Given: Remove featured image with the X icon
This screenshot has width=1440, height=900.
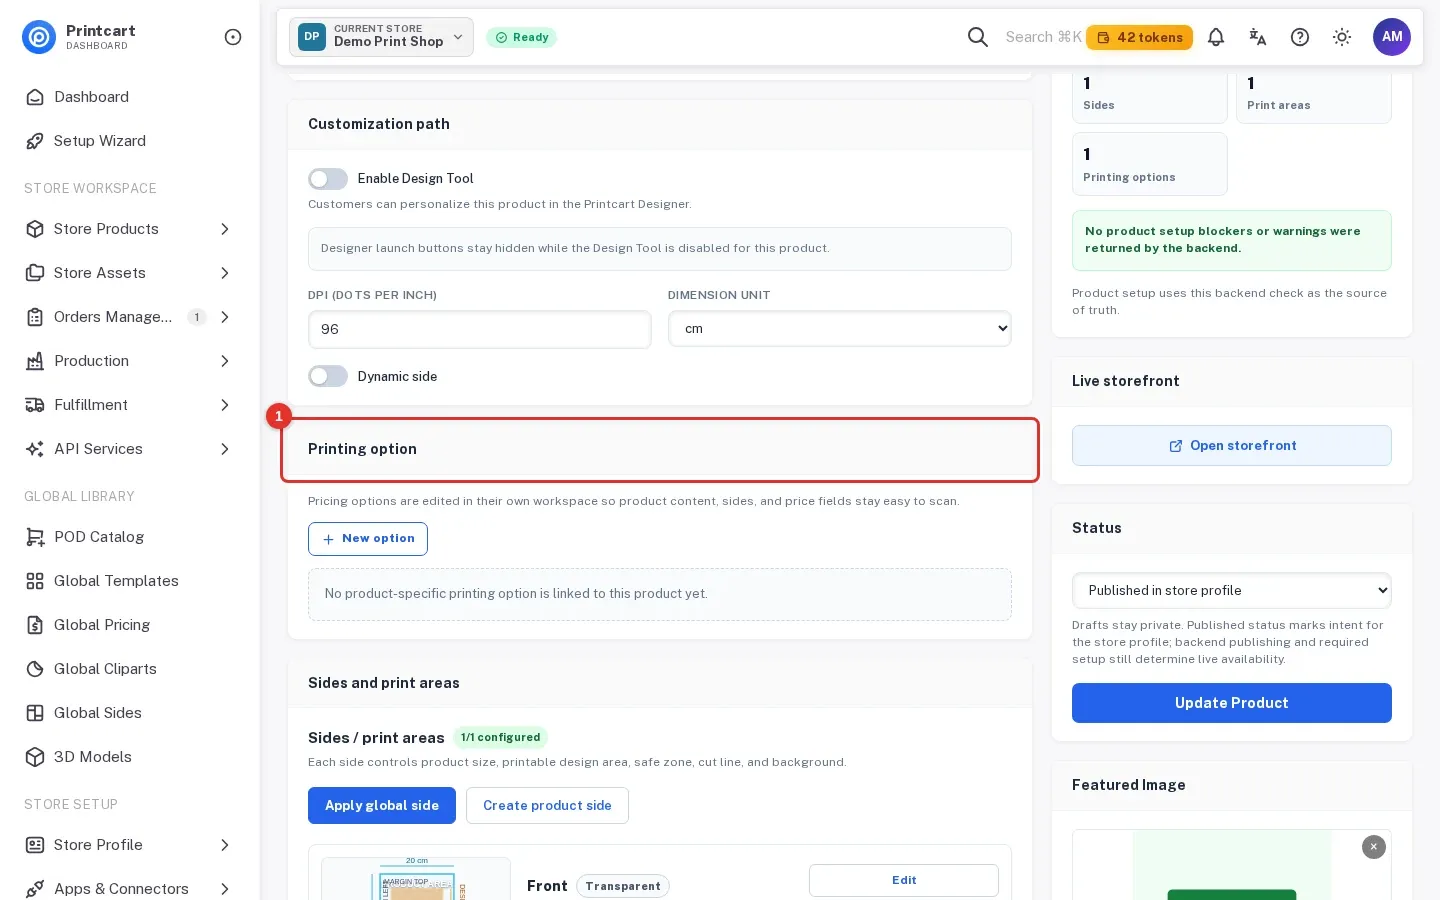Looking at the screenshot, I should [1374, 847].
